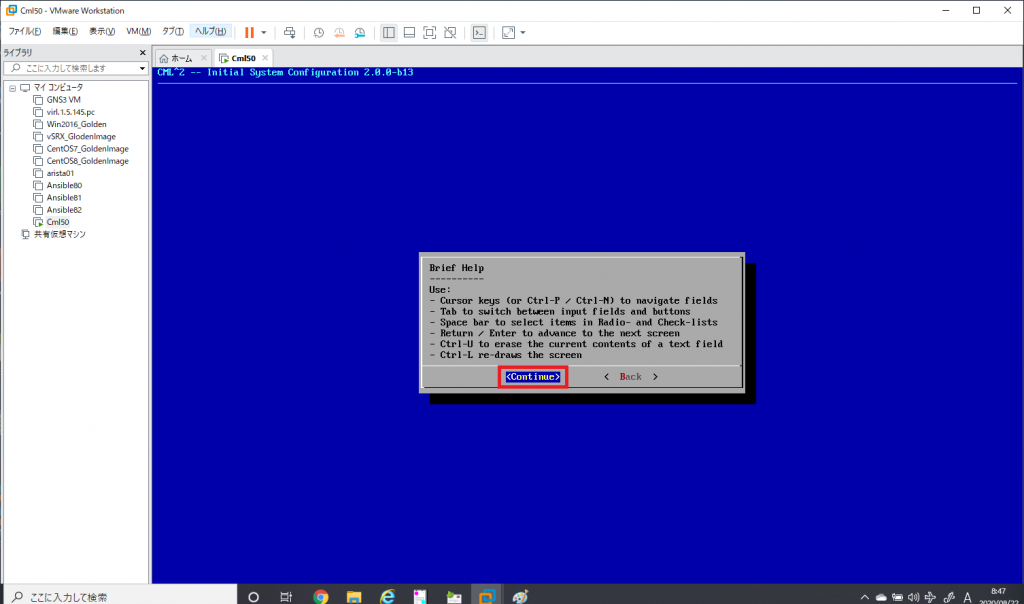Click the Continue button in the dialog
Screen dimensions: 1024x604
(532, 376)
